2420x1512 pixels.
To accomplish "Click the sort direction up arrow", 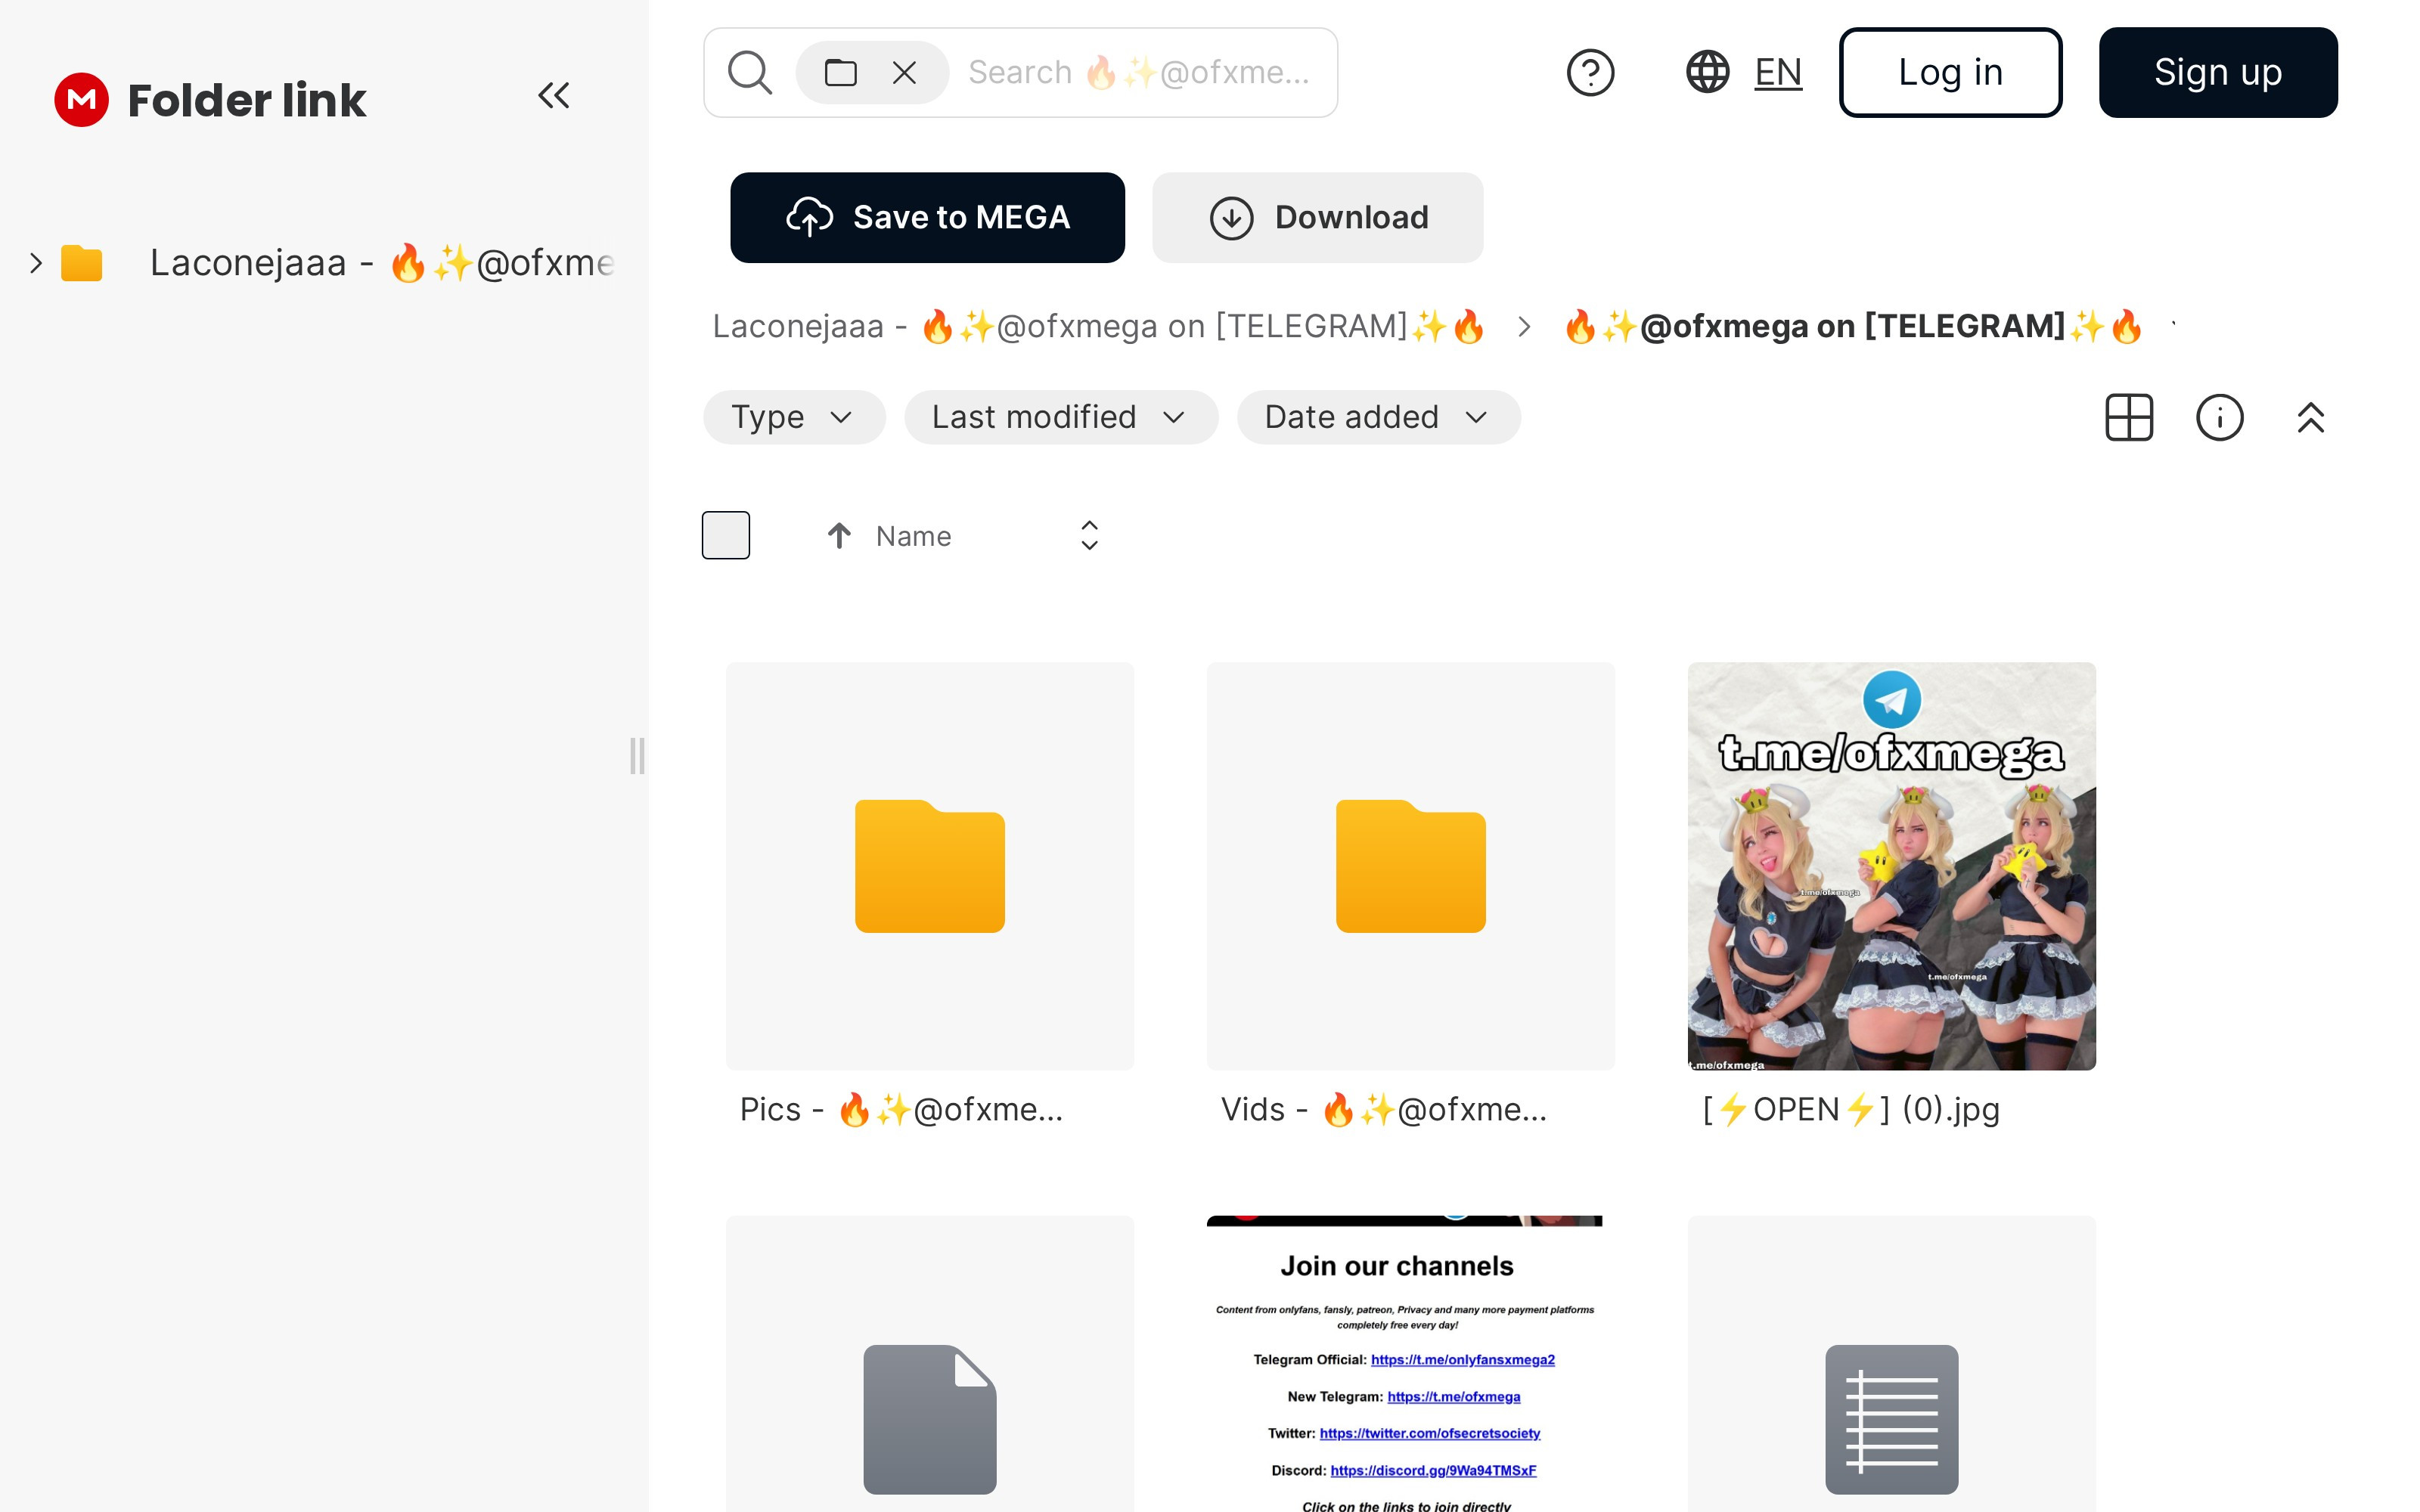I will (839, 536).
